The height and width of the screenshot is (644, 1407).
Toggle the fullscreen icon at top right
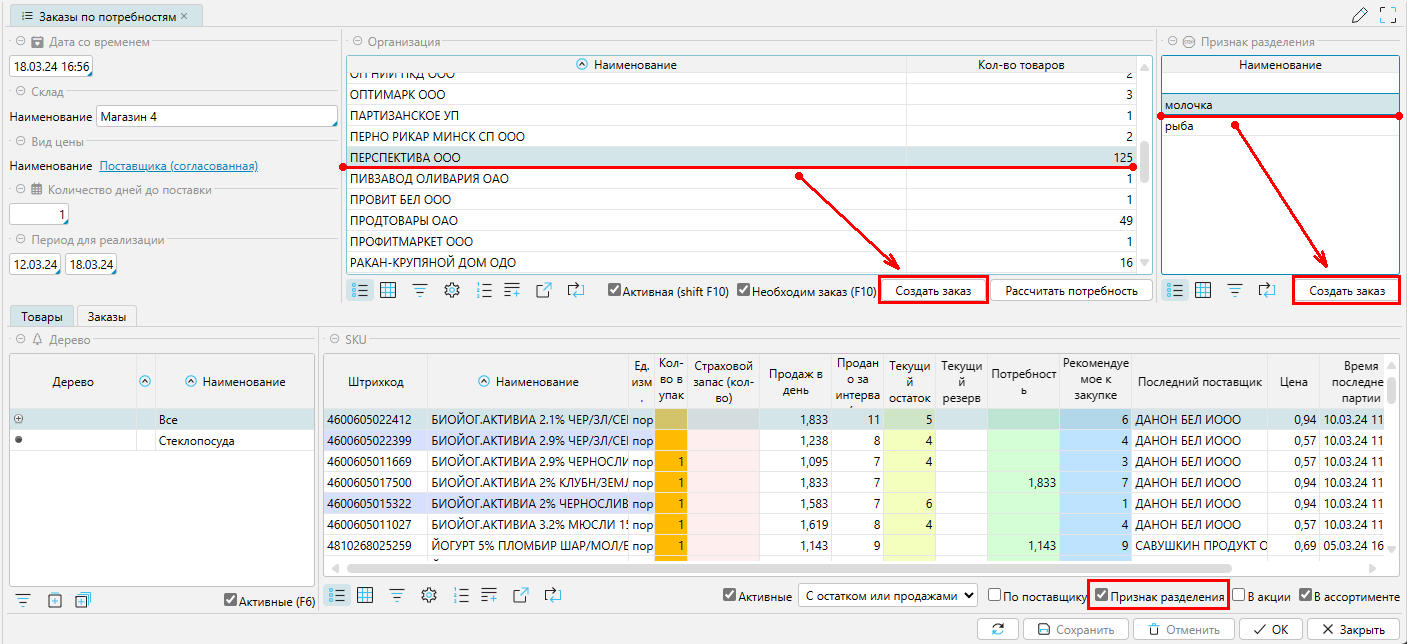pyautogui.click(x=1387, y=15)
